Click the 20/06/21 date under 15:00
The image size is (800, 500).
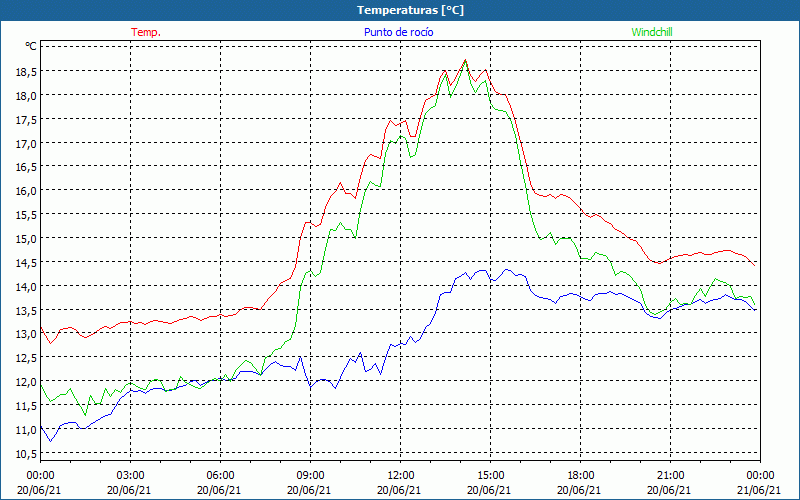(489, 490)
